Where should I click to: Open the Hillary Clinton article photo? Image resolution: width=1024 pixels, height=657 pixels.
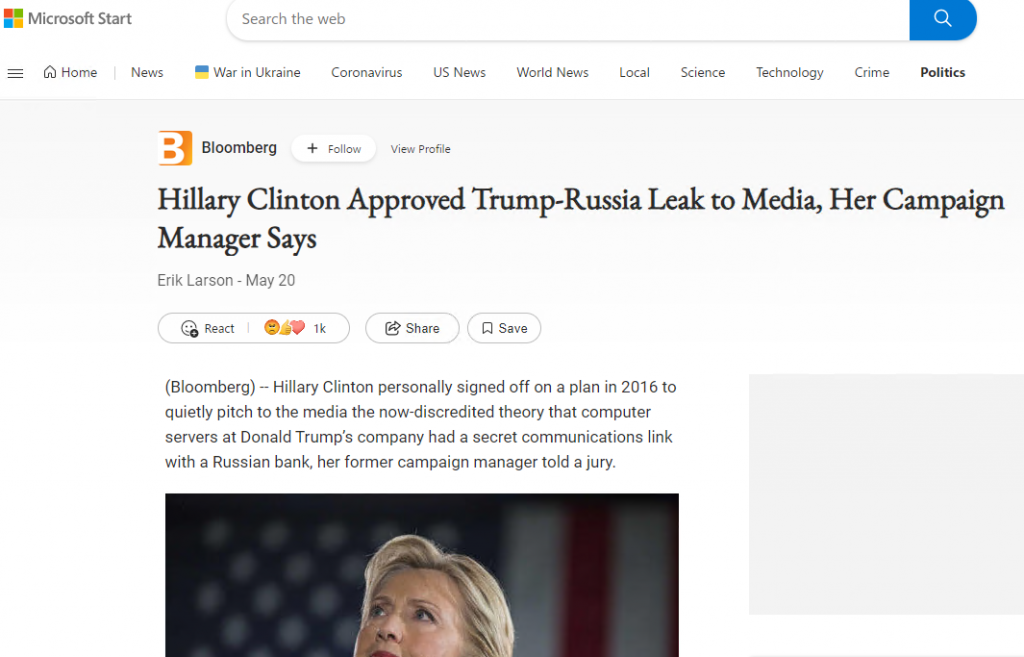pos(422,575)
